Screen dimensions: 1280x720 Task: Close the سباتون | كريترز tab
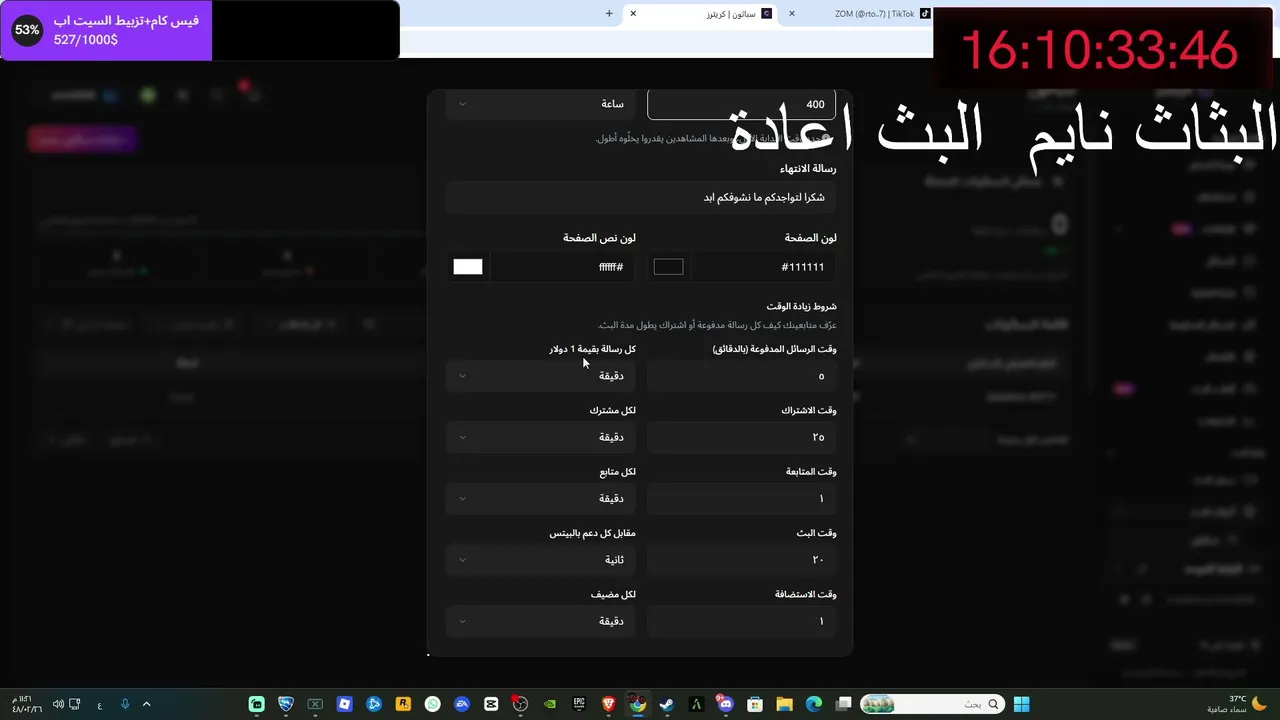pos(633,14)
